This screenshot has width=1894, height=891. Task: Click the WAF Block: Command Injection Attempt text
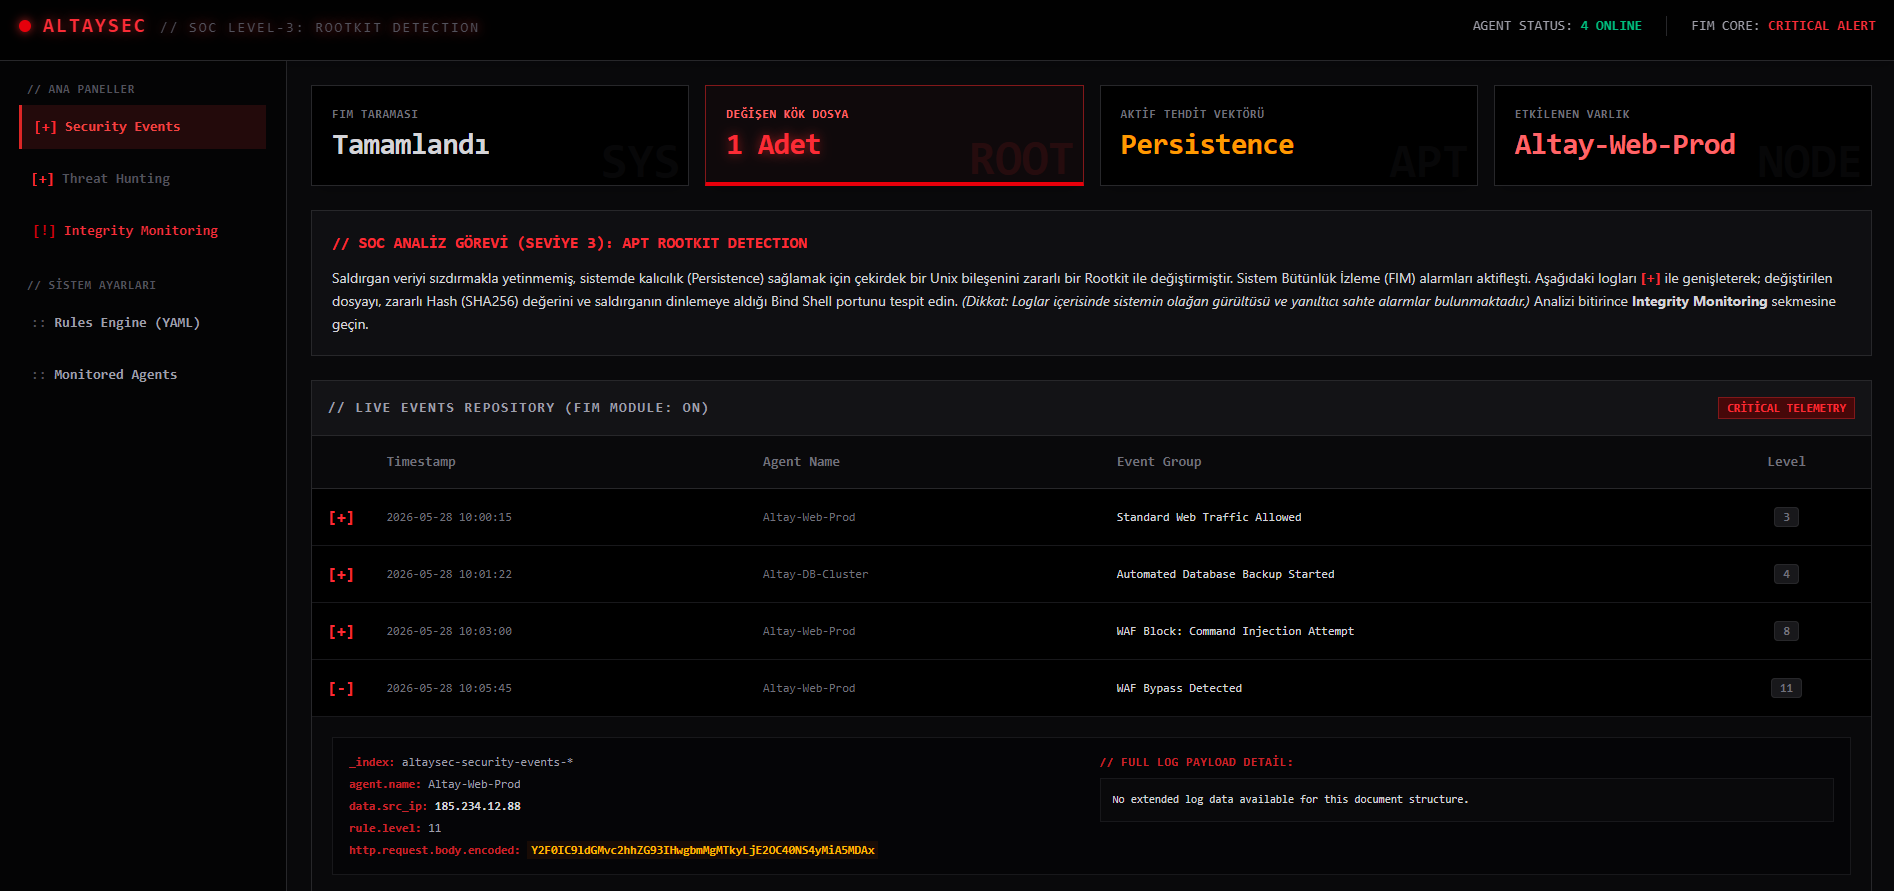click(1235, 631)
